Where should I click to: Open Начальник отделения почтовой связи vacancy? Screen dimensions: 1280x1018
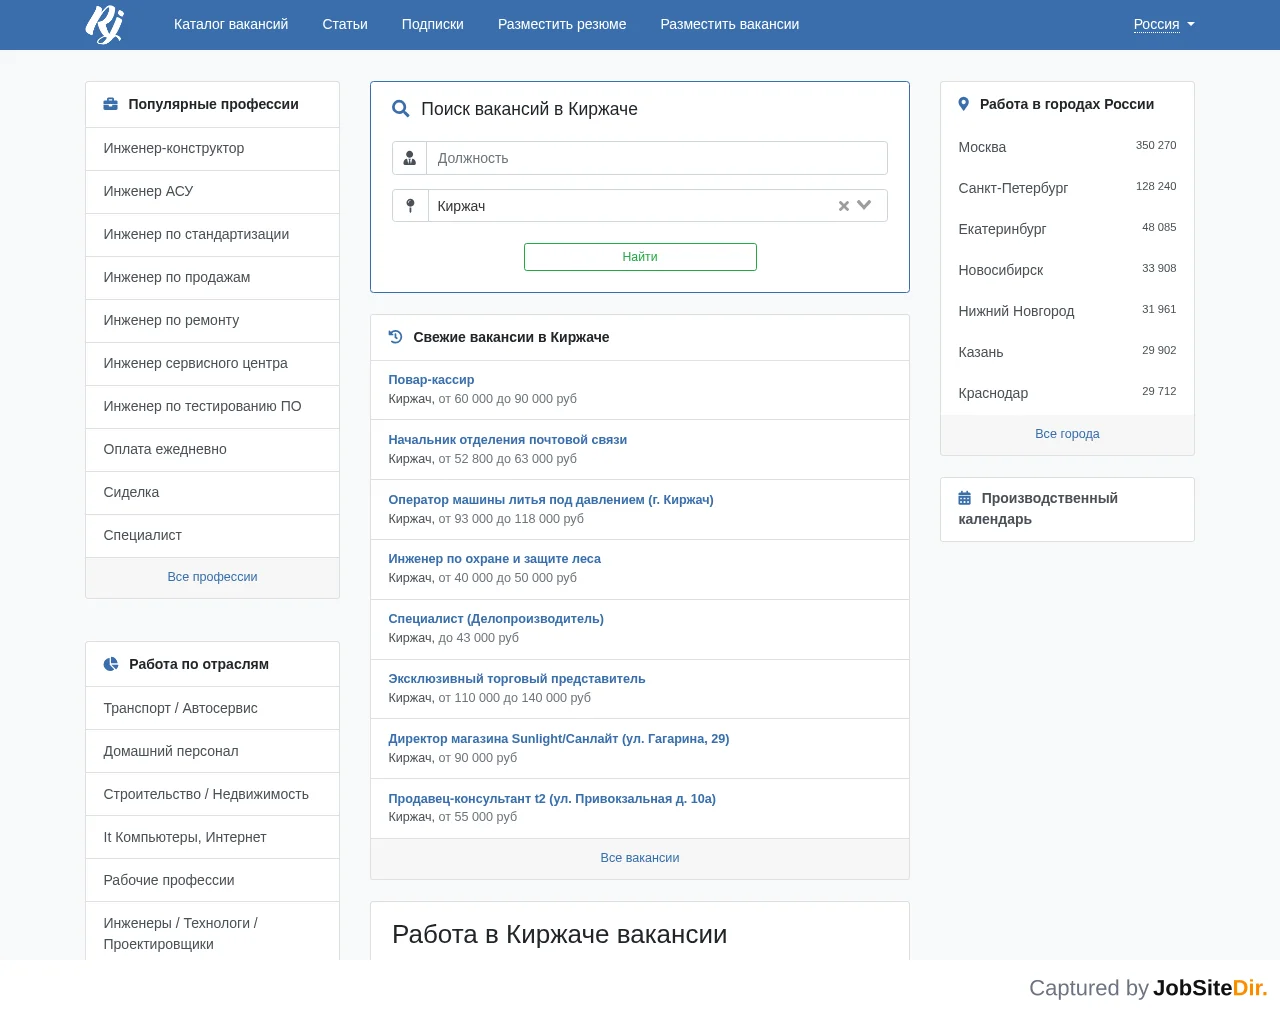[508, 440]
